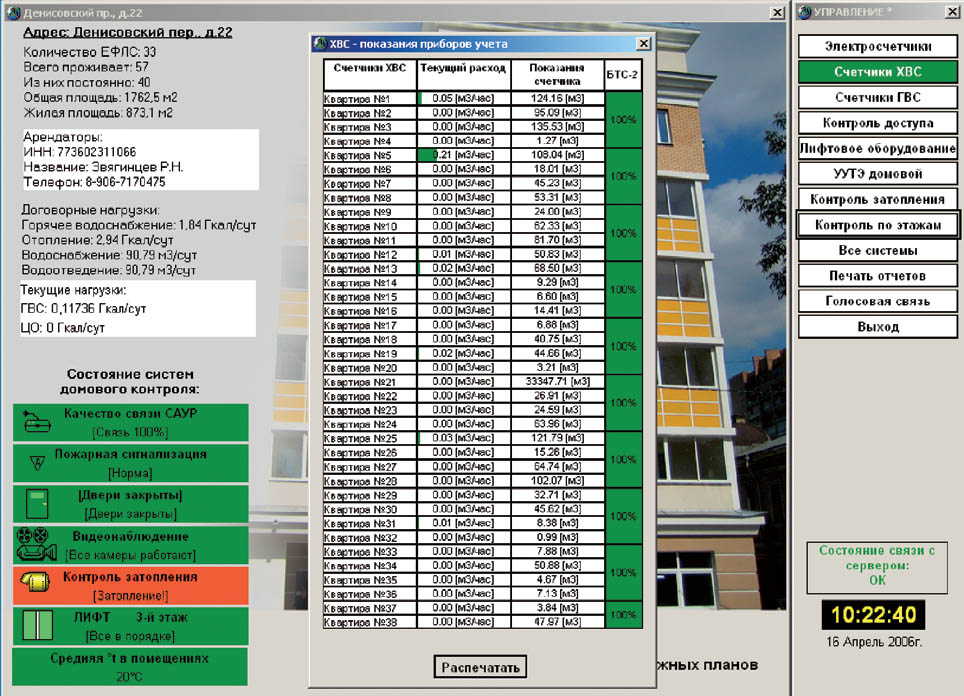
Task: Show Все системы overview
Action: tap(878, 250)
